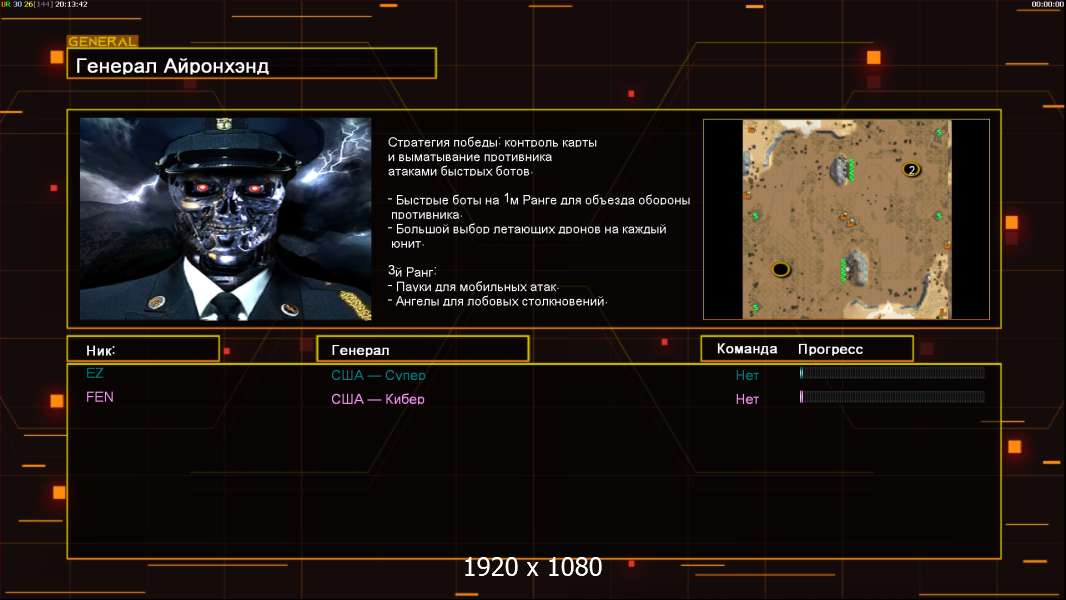Click the 'Прогресс' column header

tap(830, 349)
